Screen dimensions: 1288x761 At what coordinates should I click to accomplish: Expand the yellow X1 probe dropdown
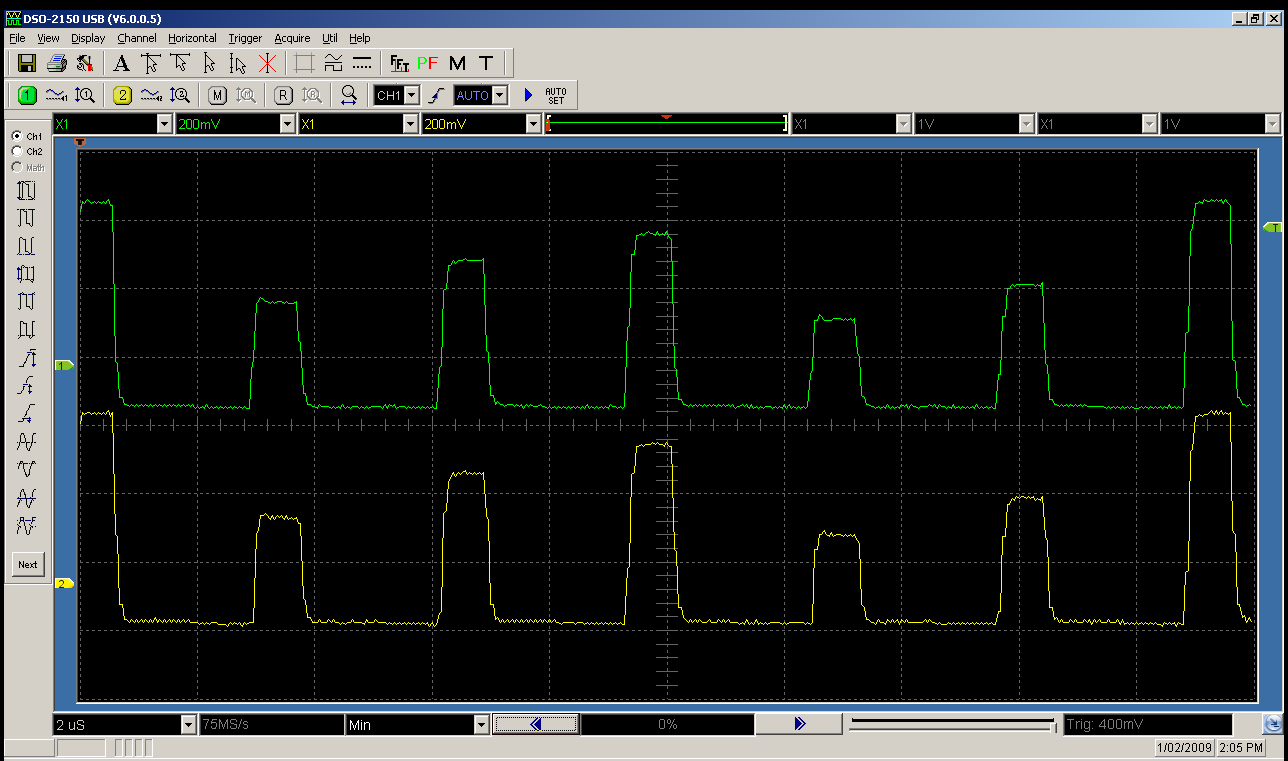(x=410, y=124)
